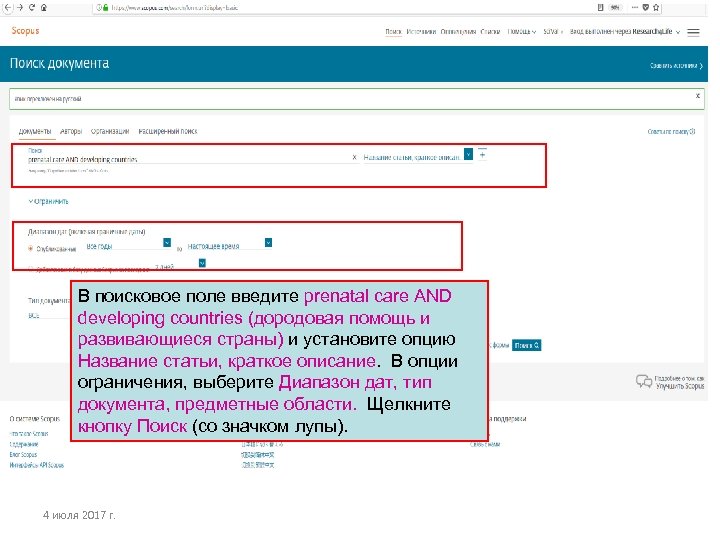Switch to the Организации tab
Screen dimensions: 720x540
[110, 131]
